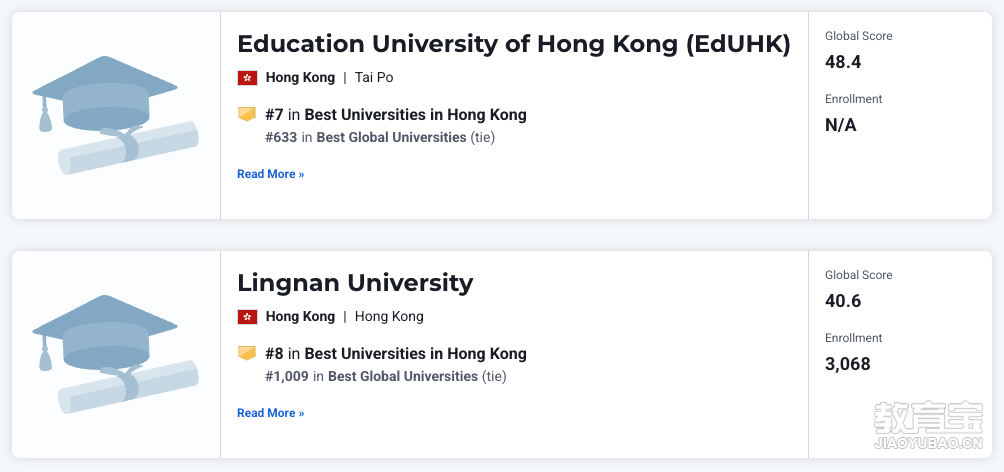The image size is (1004, 472).
Task: Open #1,009 in Best Global Universities ranking
Action: 385,377
